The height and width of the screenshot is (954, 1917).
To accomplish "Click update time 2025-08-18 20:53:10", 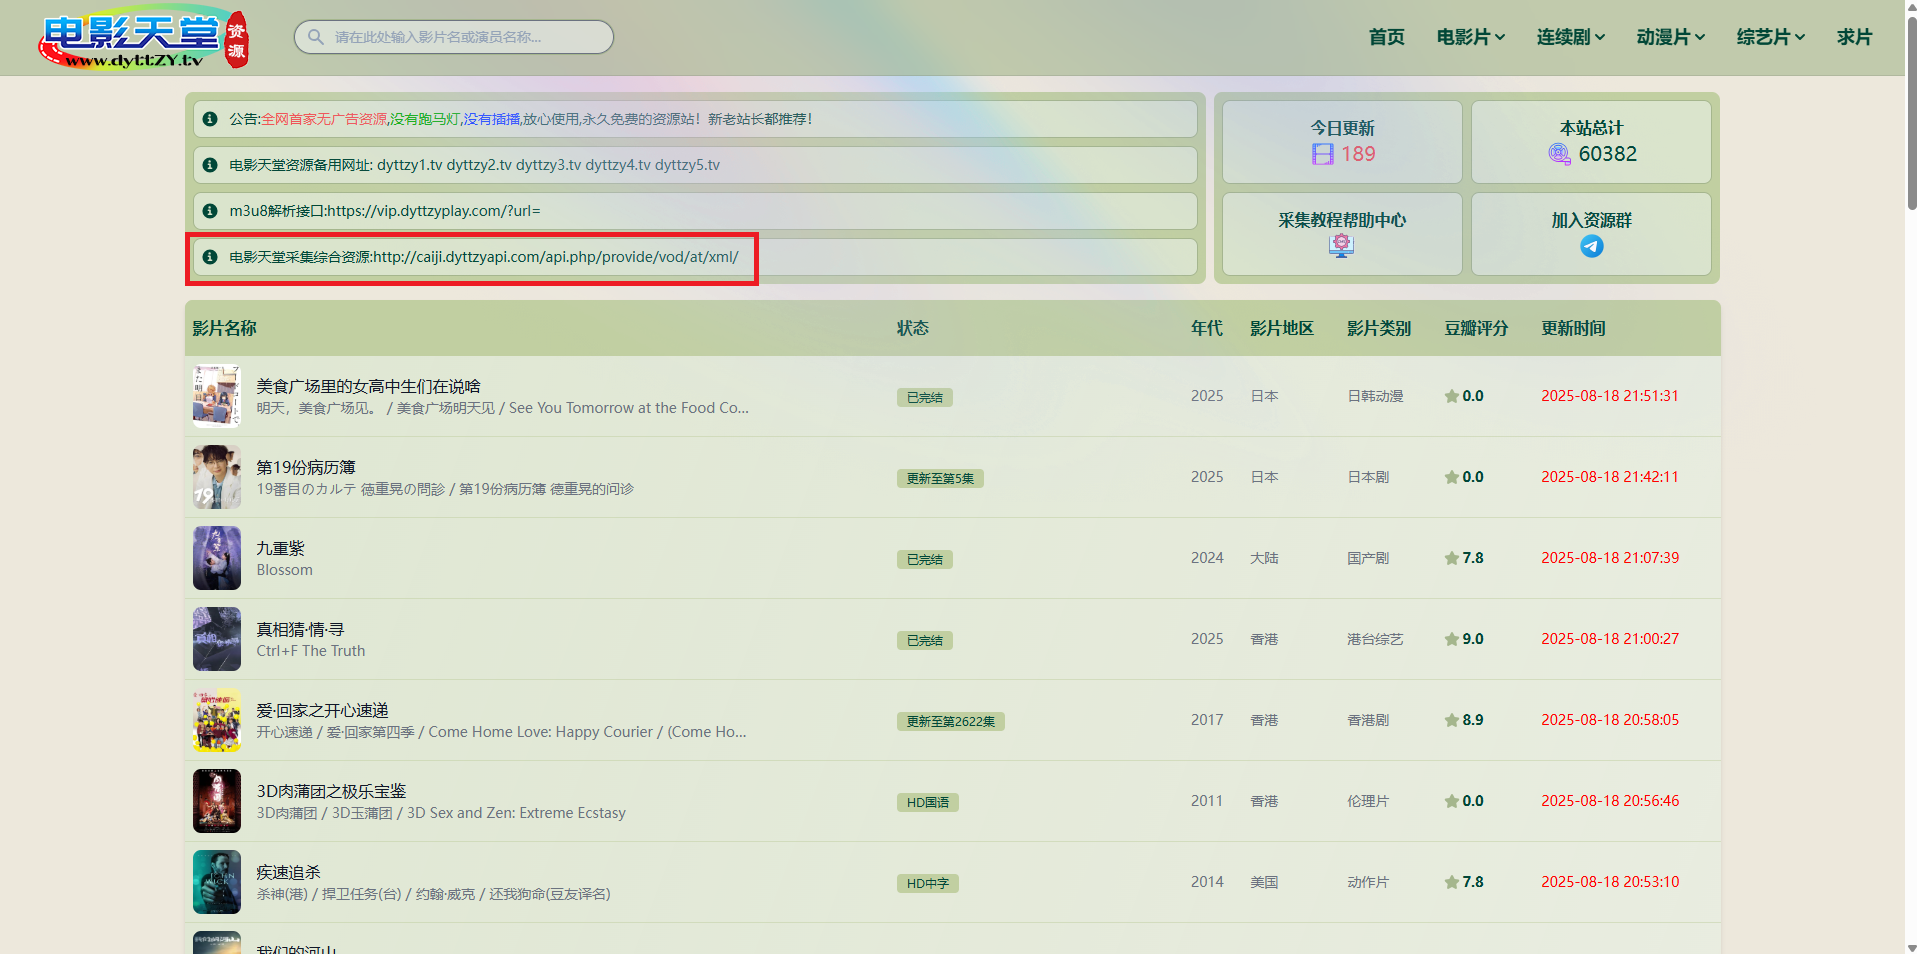I will (x=1610, y=882).
